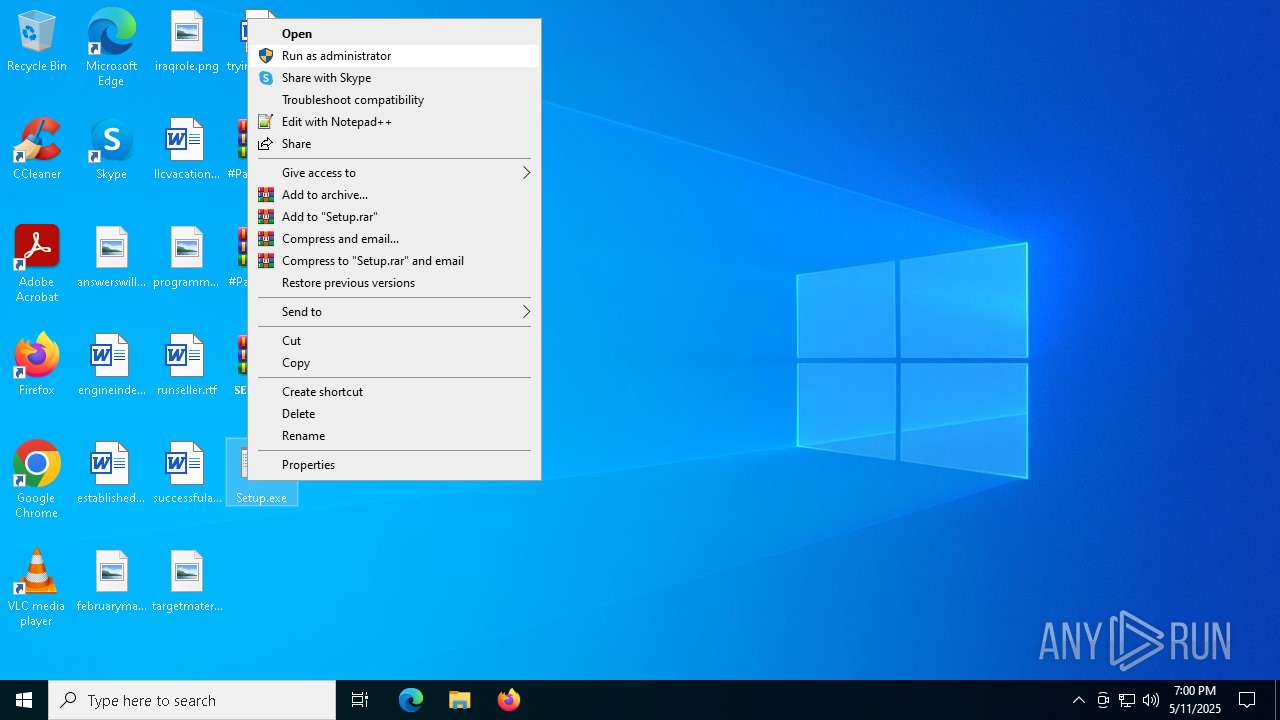Image resolution: width=1280 pixels, height=720 pixels.
Task: Choose Run as administrator
Action: point(394,56)
